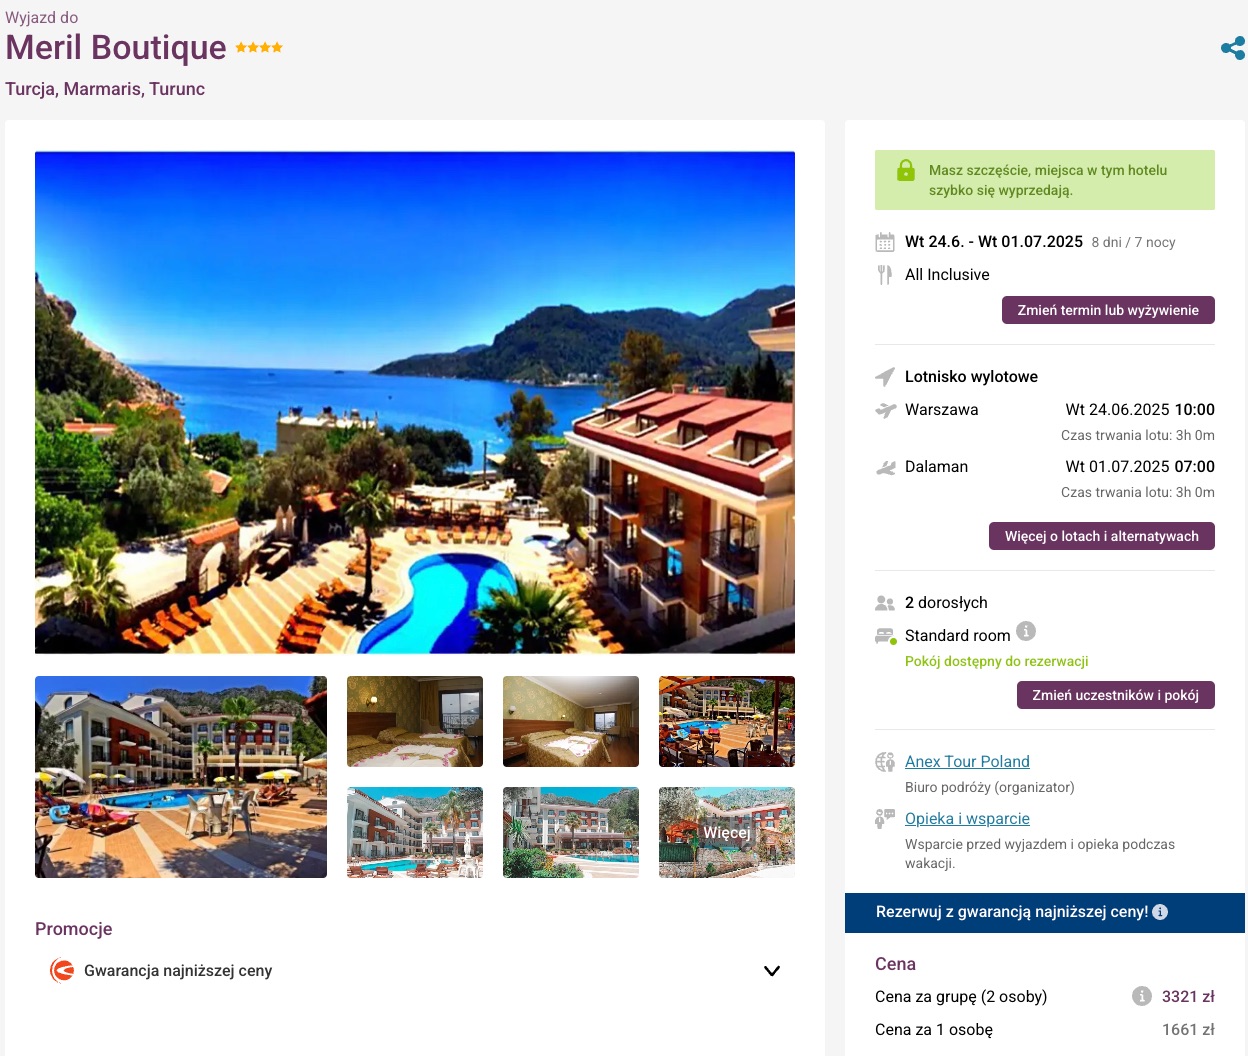Expand the Gwarancja najniższej ceny promotion chevron

click(772, 971)
